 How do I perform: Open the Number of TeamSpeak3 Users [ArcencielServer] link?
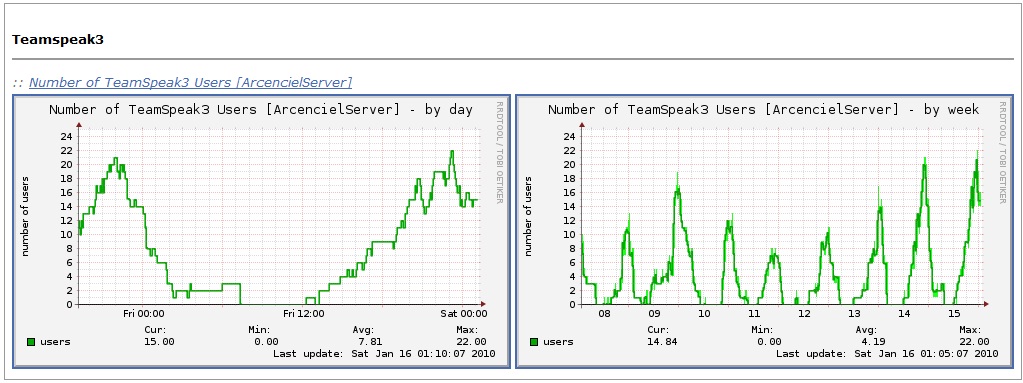[x=191, y=82]
